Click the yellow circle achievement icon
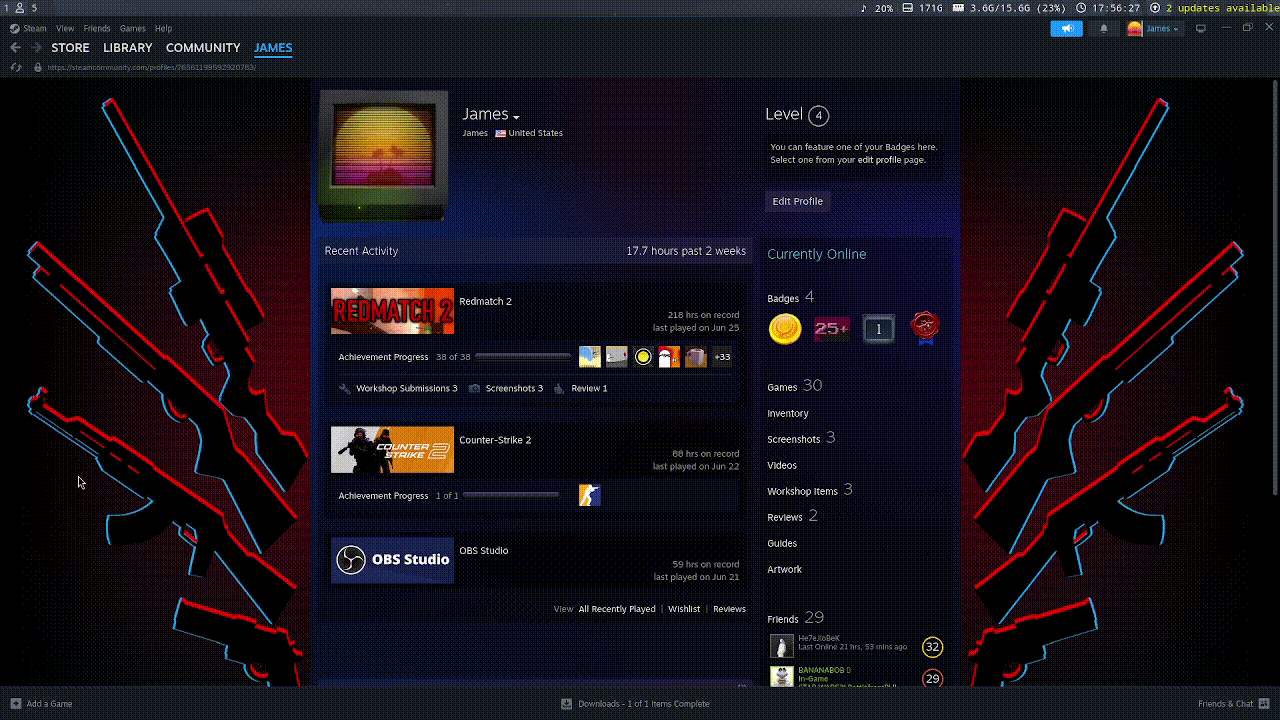Viewport: 1280px width, 720px height. pos(643,357)
